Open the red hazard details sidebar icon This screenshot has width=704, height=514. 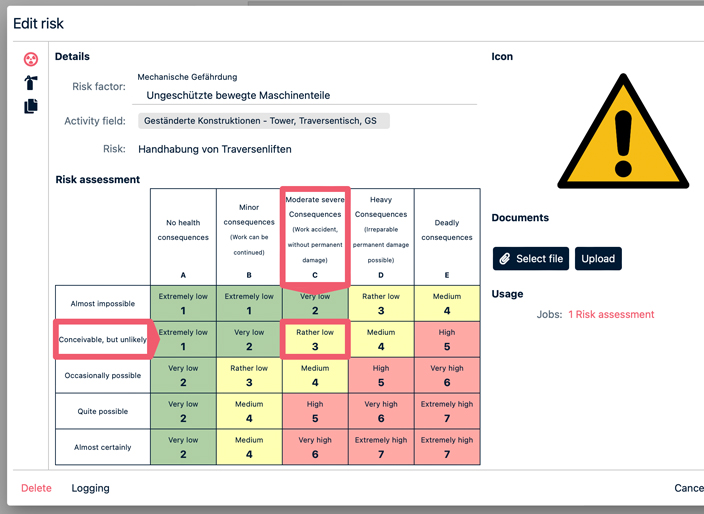pyautogui.click(x=31, y=60)
